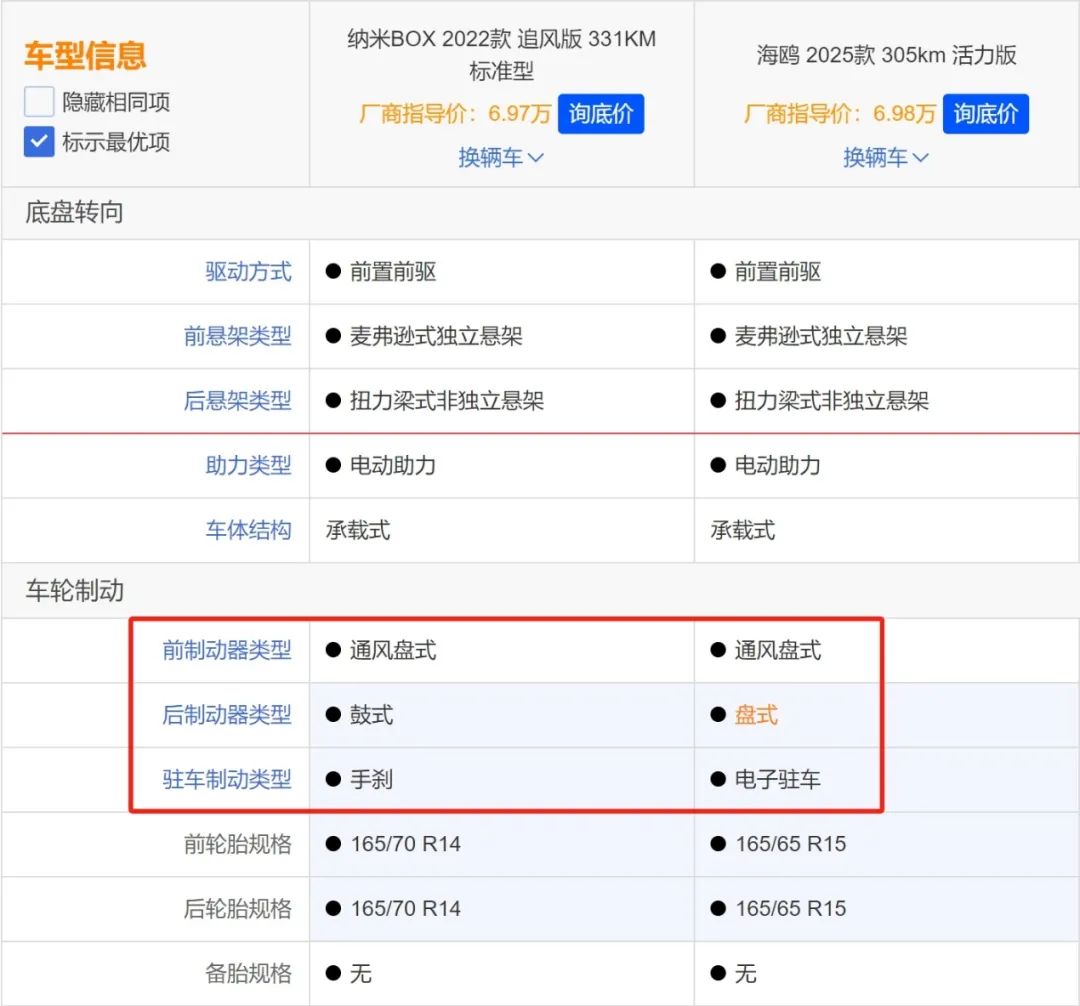Screen dimensions: 1080x1006
Task: Click 165/70 R14 in 前轮胎规格 row
Action: 406,844
